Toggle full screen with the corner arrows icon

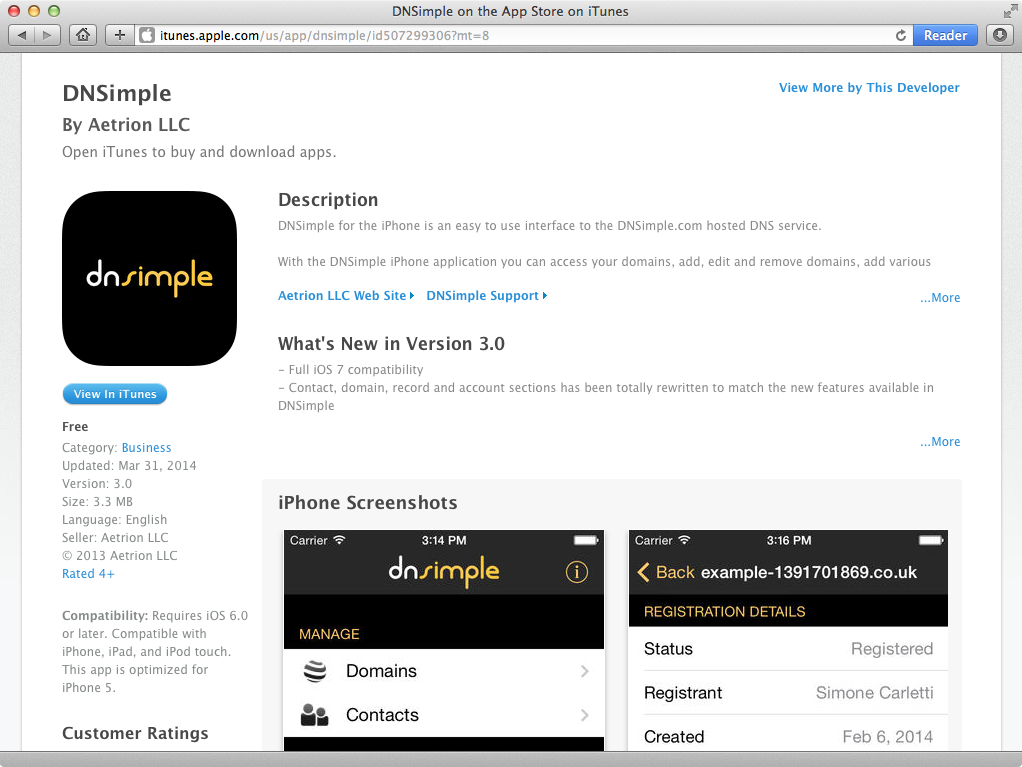tap(1010, 11)
